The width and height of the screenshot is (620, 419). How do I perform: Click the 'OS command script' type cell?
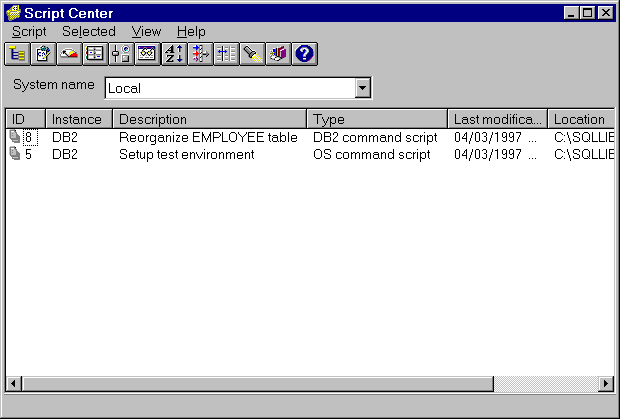(372, 154)
